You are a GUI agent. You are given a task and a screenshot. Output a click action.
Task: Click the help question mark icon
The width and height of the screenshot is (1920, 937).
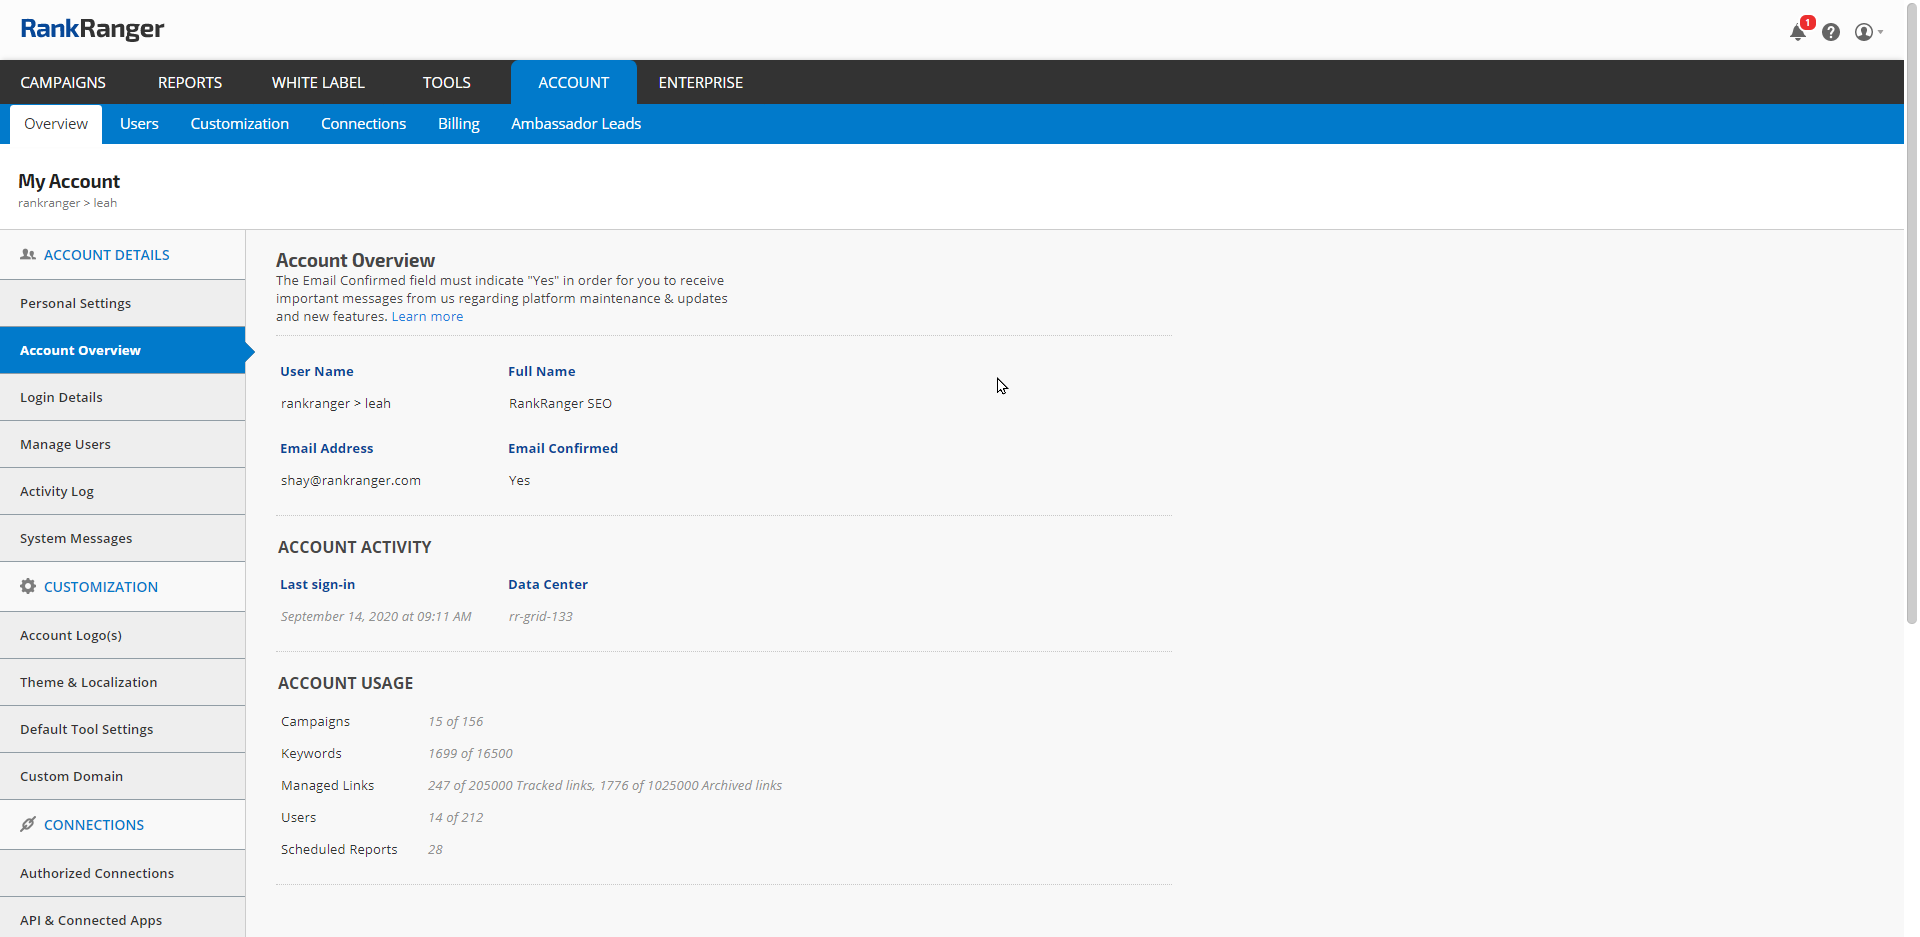coord(1831,32)
